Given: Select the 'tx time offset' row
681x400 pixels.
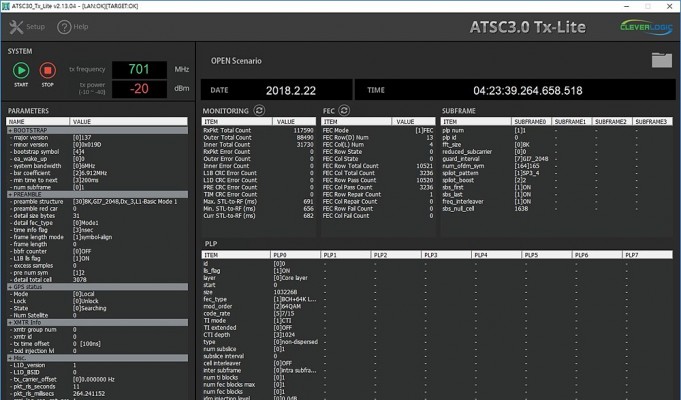Looking at the screenshot, I should pyautogui.click(x=97, y=344).
